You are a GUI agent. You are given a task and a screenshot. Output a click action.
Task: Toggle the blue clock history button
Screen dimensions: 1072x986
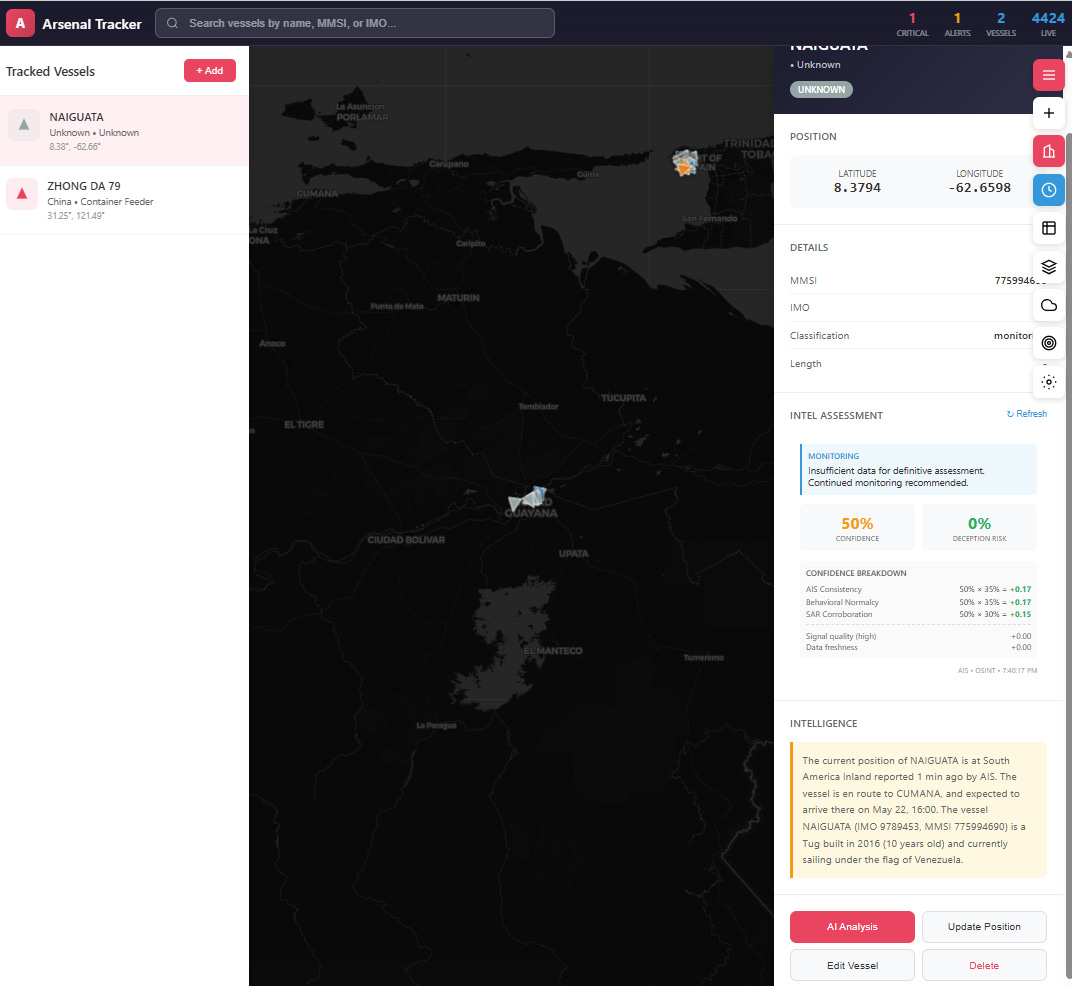(x=1048, y=190)
